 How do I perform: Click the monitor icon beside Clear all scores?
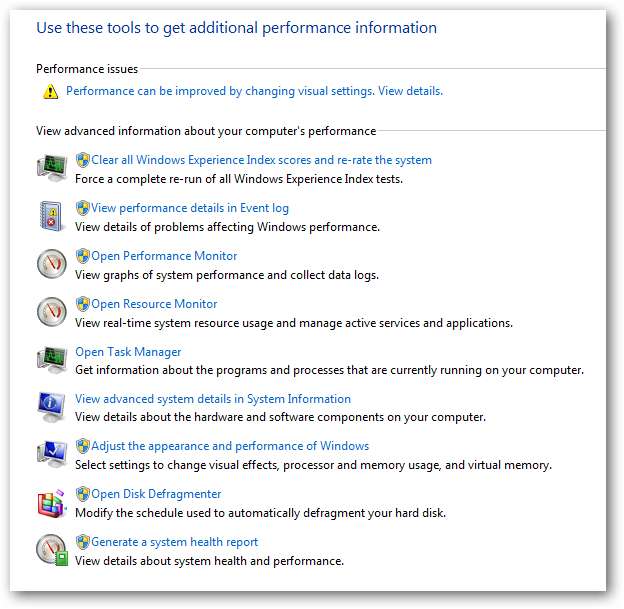52,168
